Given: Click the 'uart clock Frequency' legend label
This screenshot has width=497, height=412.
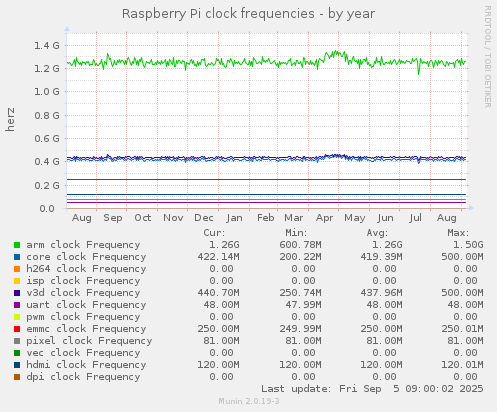Looking at the screenshot, I should click(86, 305).
